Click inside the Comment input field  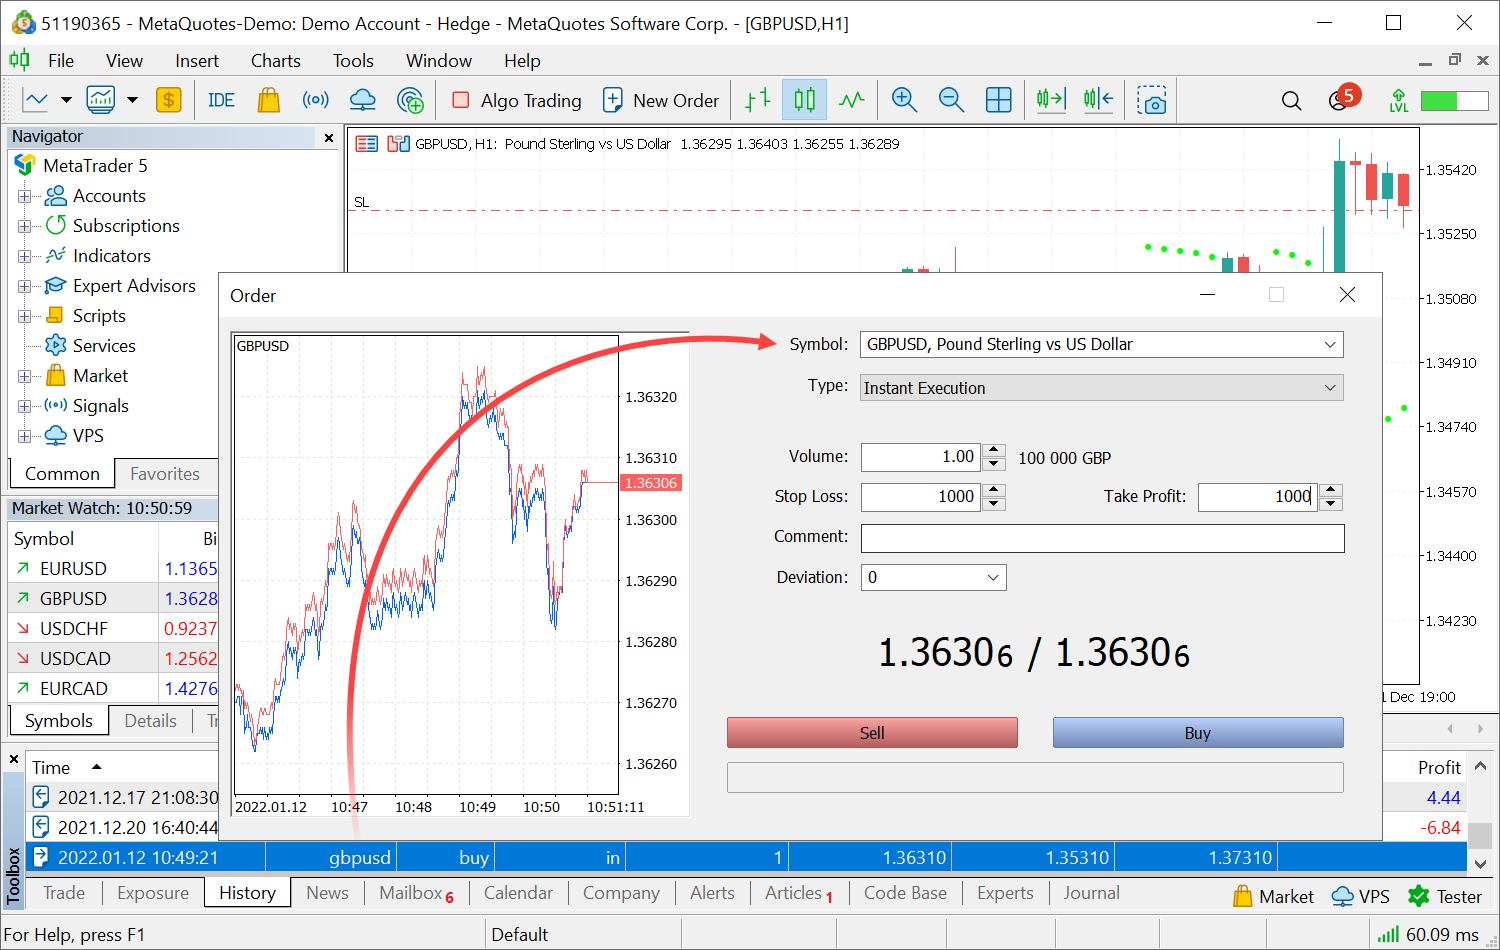click(x=1100, y=538)
